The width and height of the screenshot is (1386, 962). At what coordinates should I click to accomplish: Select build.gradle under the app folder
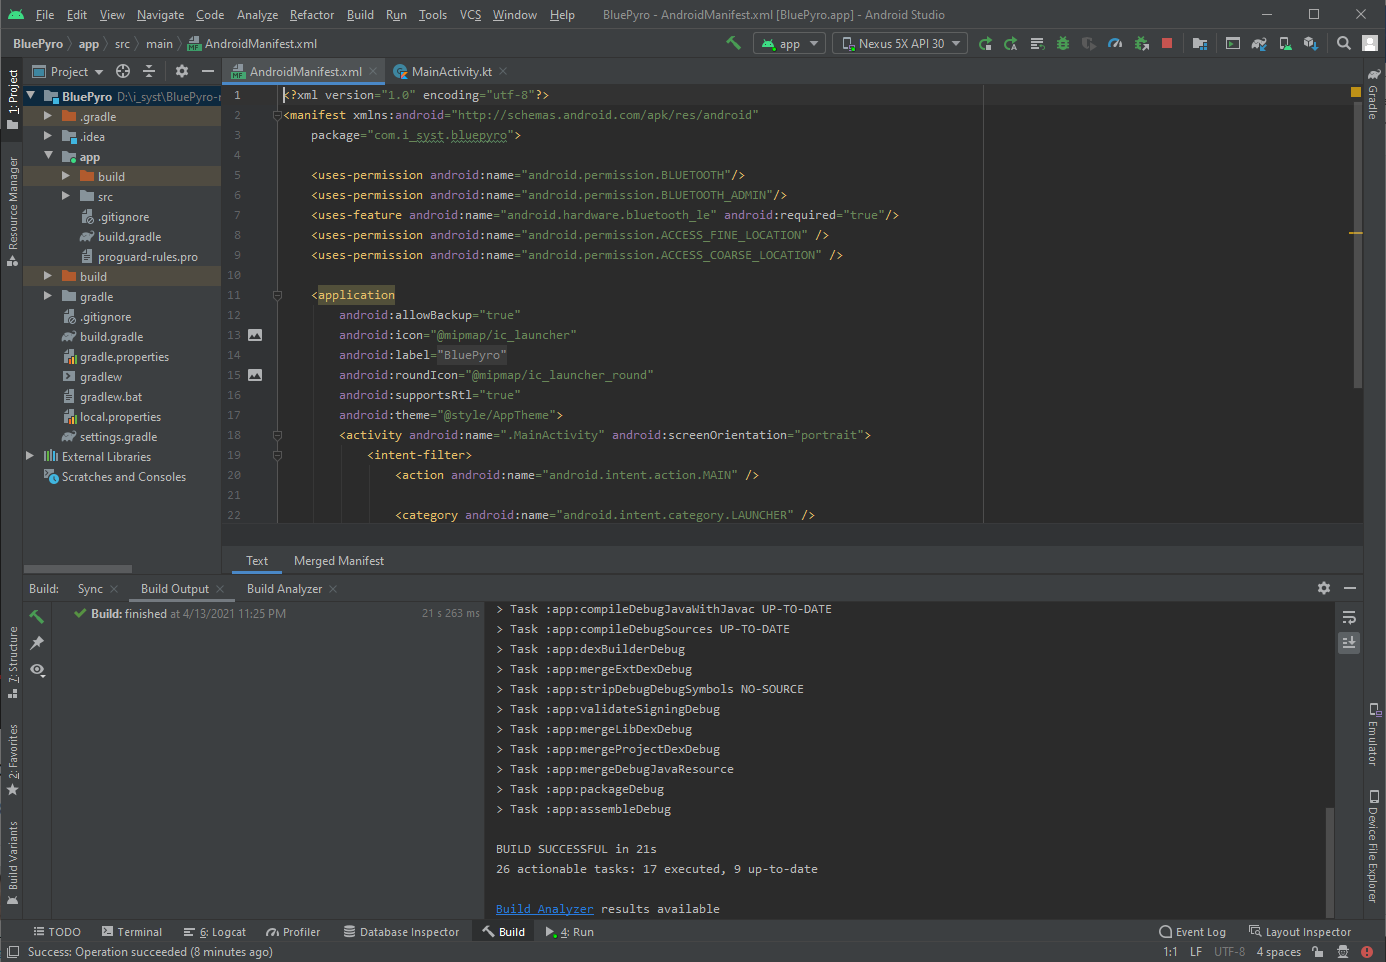[x=130, y=236]
